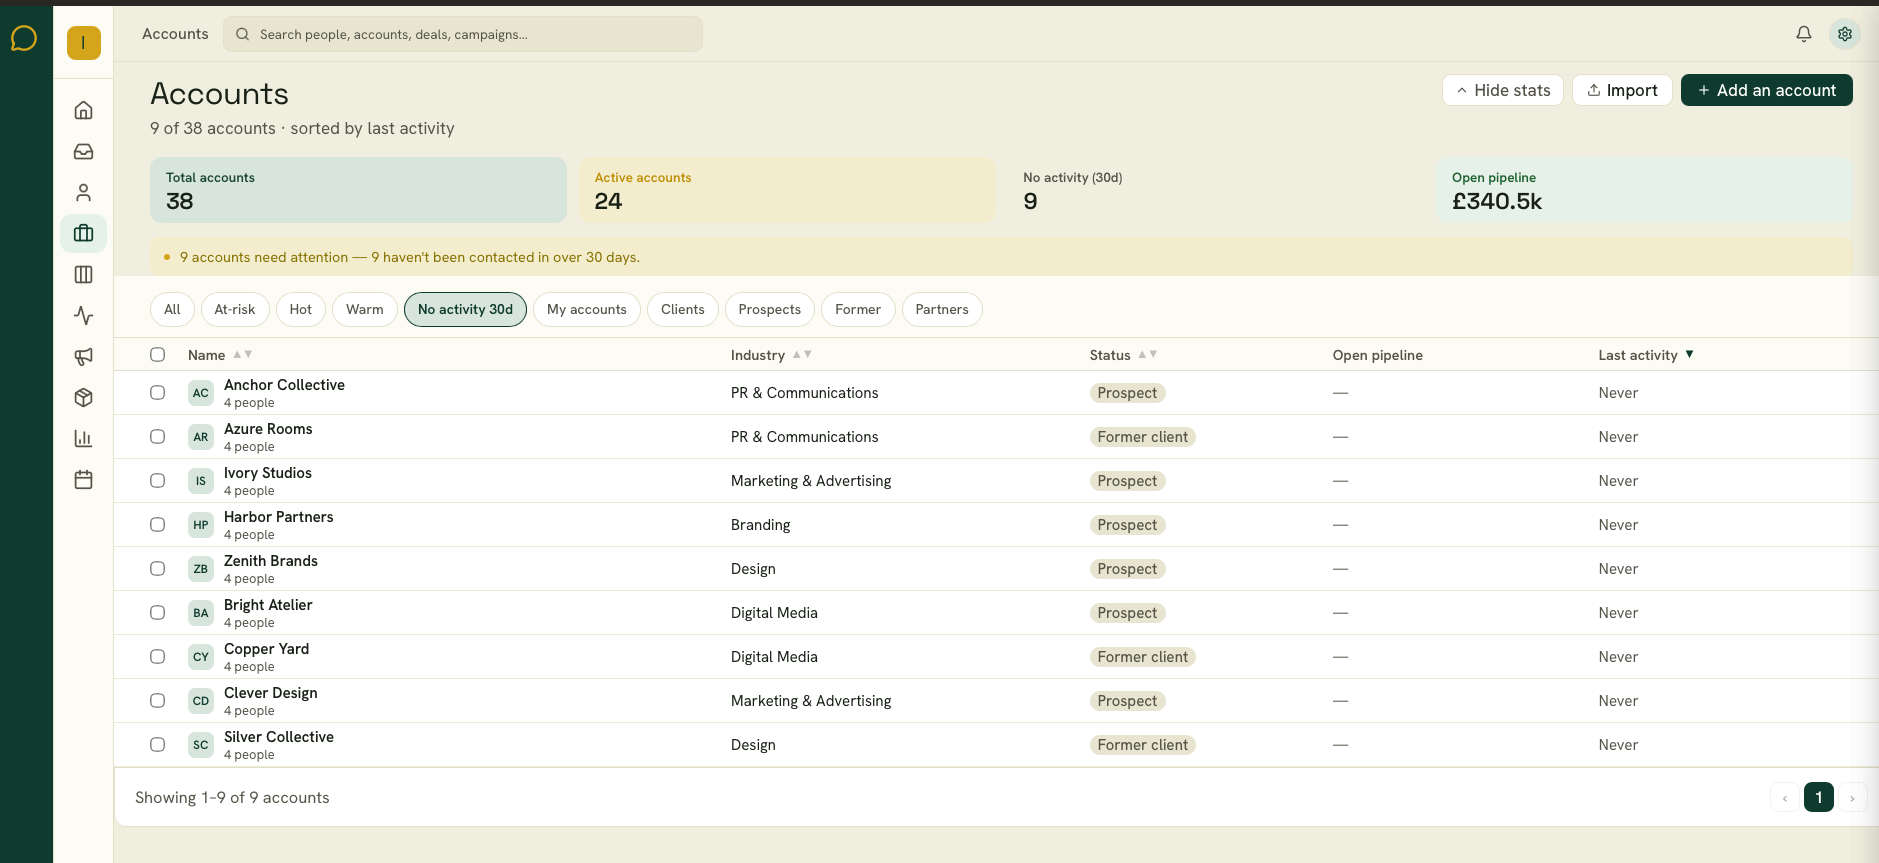Sort by the Name column arrows
The height and width of the screenshot is (863, 1879).
coord(243,354)
